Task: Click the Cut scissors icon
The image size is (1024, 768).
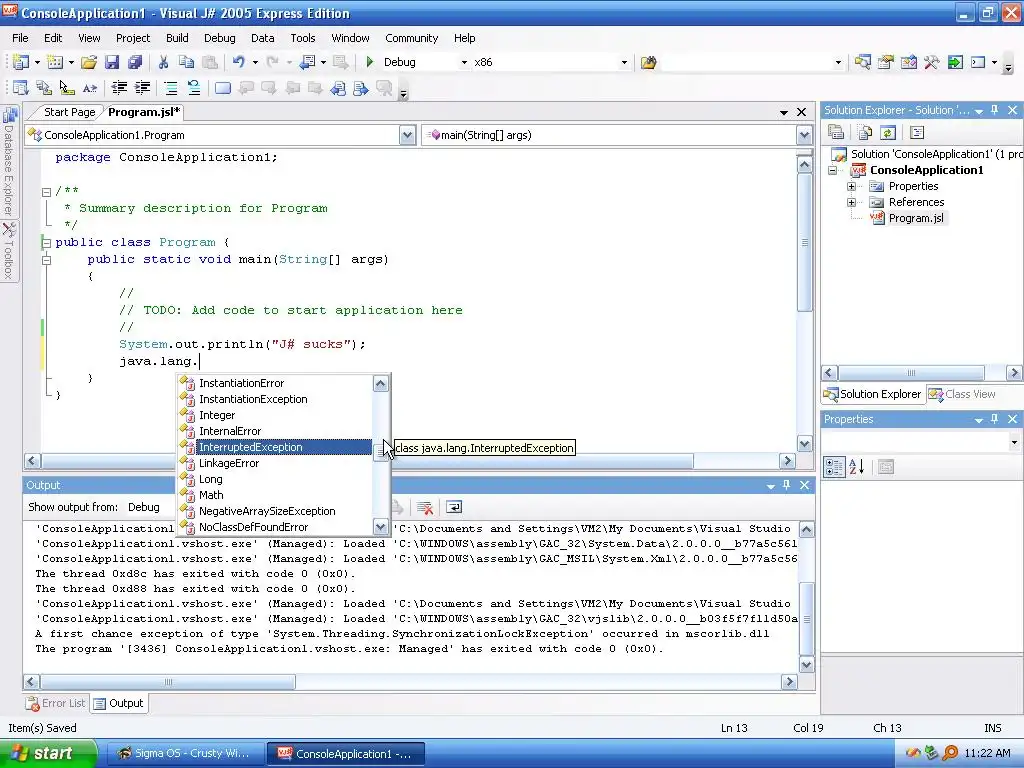Action: 163,62
